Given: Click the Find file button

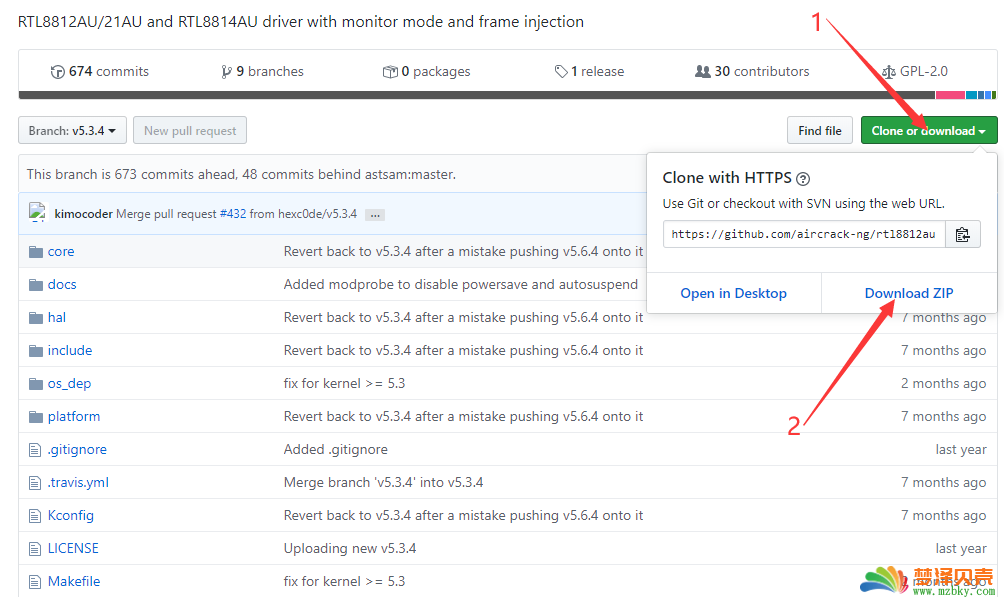Looking at the screenshot, I should [x=820, y=131].
